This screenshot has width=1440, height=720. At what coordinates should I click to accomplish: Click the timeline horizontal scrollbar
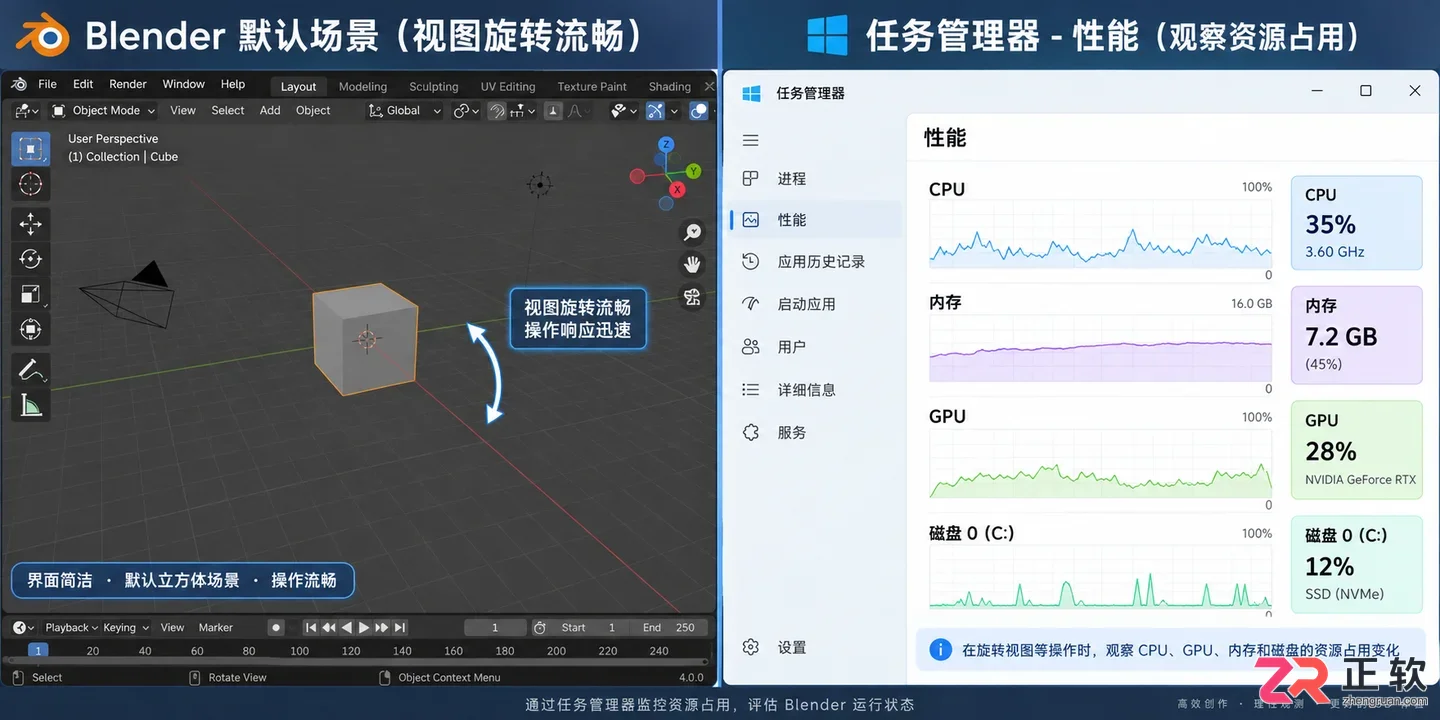[x=356, y=662]
